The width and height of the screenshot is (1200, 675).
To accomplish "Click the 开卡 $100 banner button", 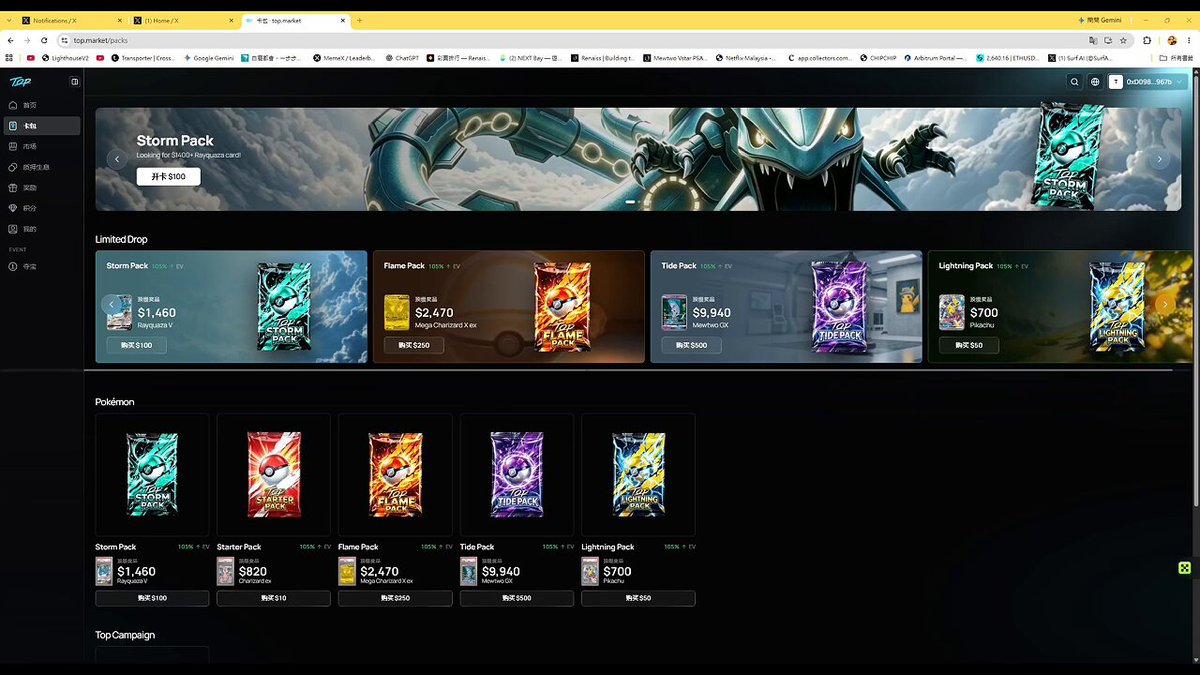I will coord(168,176).
